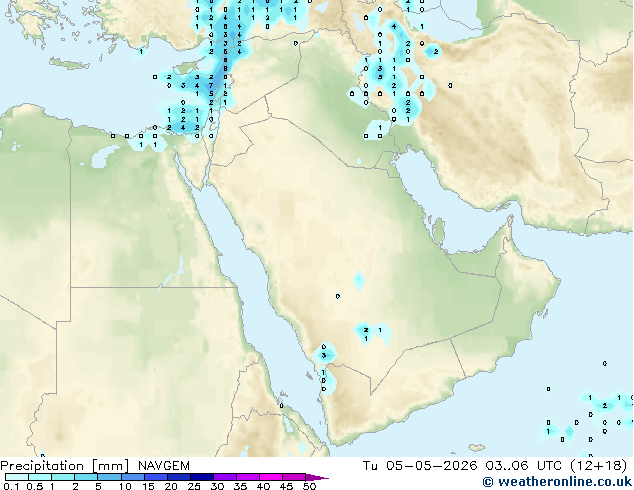The width and height of the screenshot is (634, 490).
Task: Click the 1–2 mm legend swatch
Action: (63, 477)
